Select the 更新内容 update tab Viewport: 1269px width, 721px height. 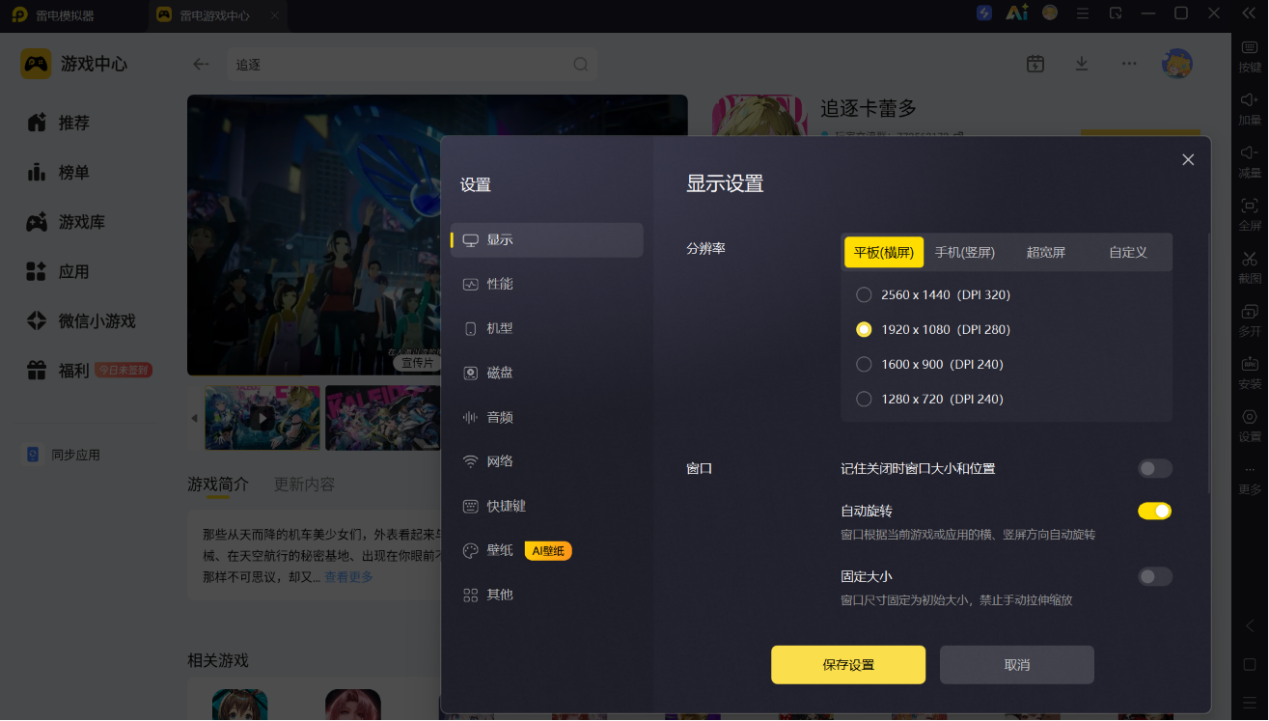pos(304,484)
